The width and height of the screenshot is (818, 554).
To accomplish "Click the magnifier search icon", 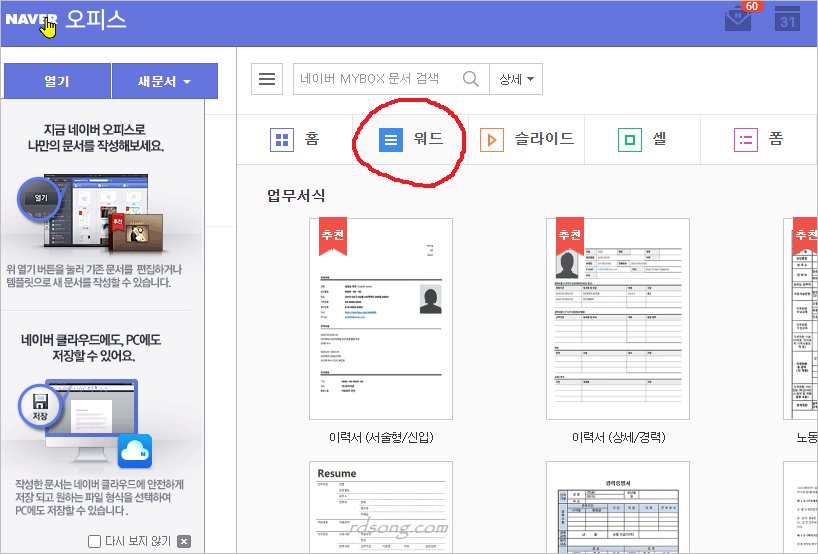I will [470, 79].
